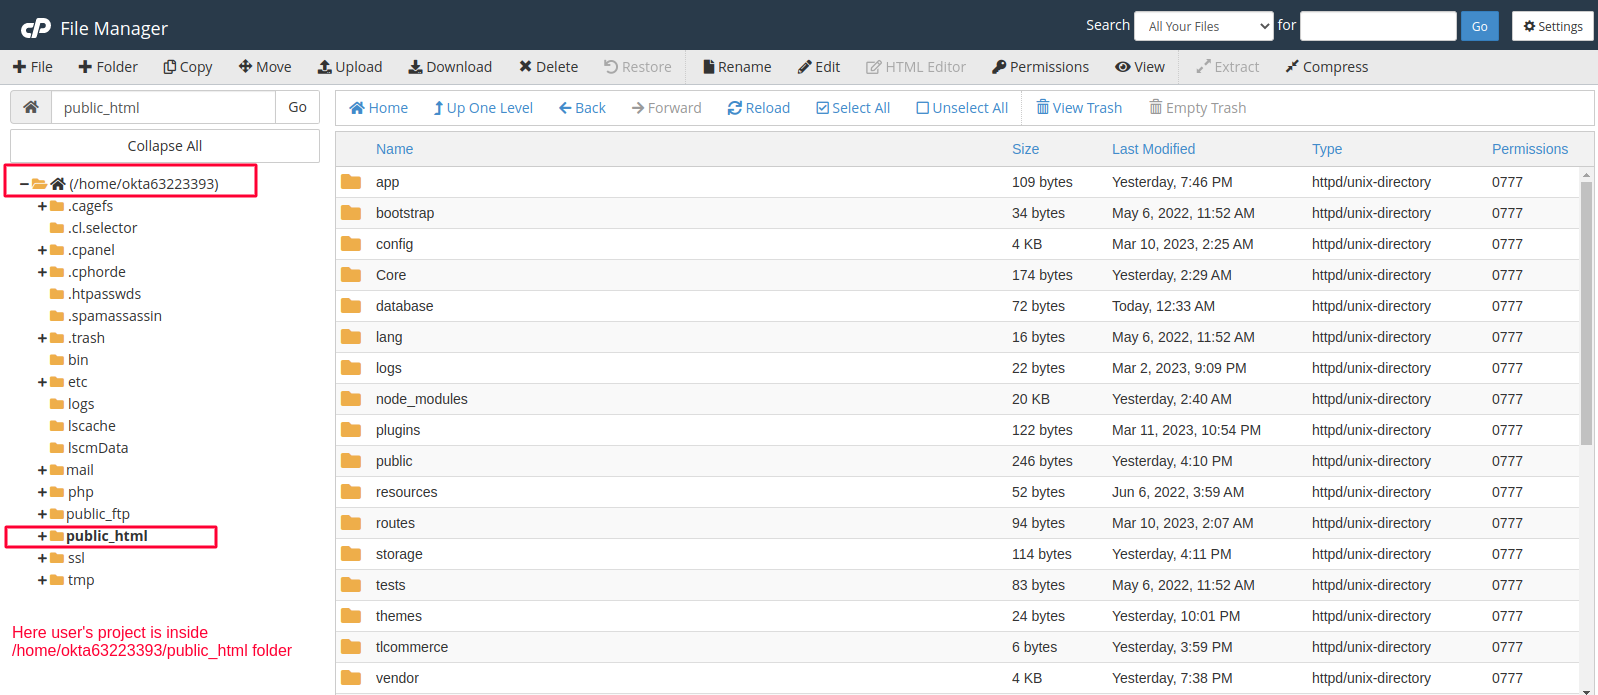Screen dimensions: 1598x695
Task: Click the Compress tool icon
Action: coord(1292,67)
